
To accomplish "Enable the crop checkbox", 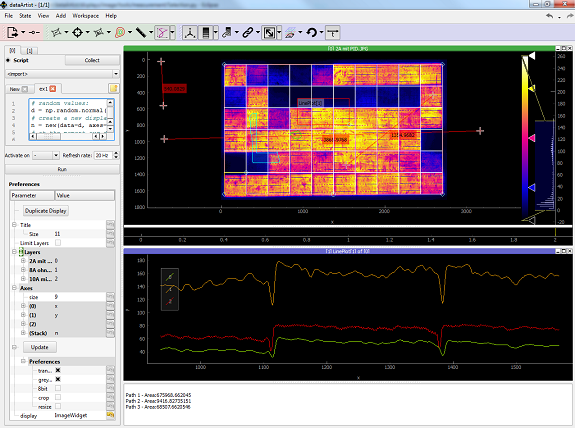I will [x=58, y=397].
